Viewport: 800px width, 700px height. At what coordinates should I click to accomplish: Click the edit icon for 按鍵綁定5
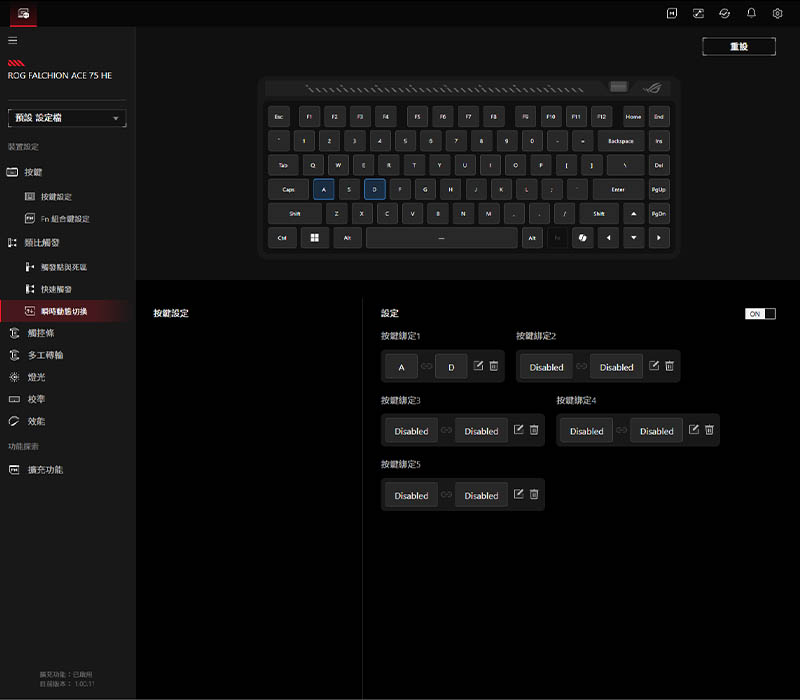(x=518, y=494)
